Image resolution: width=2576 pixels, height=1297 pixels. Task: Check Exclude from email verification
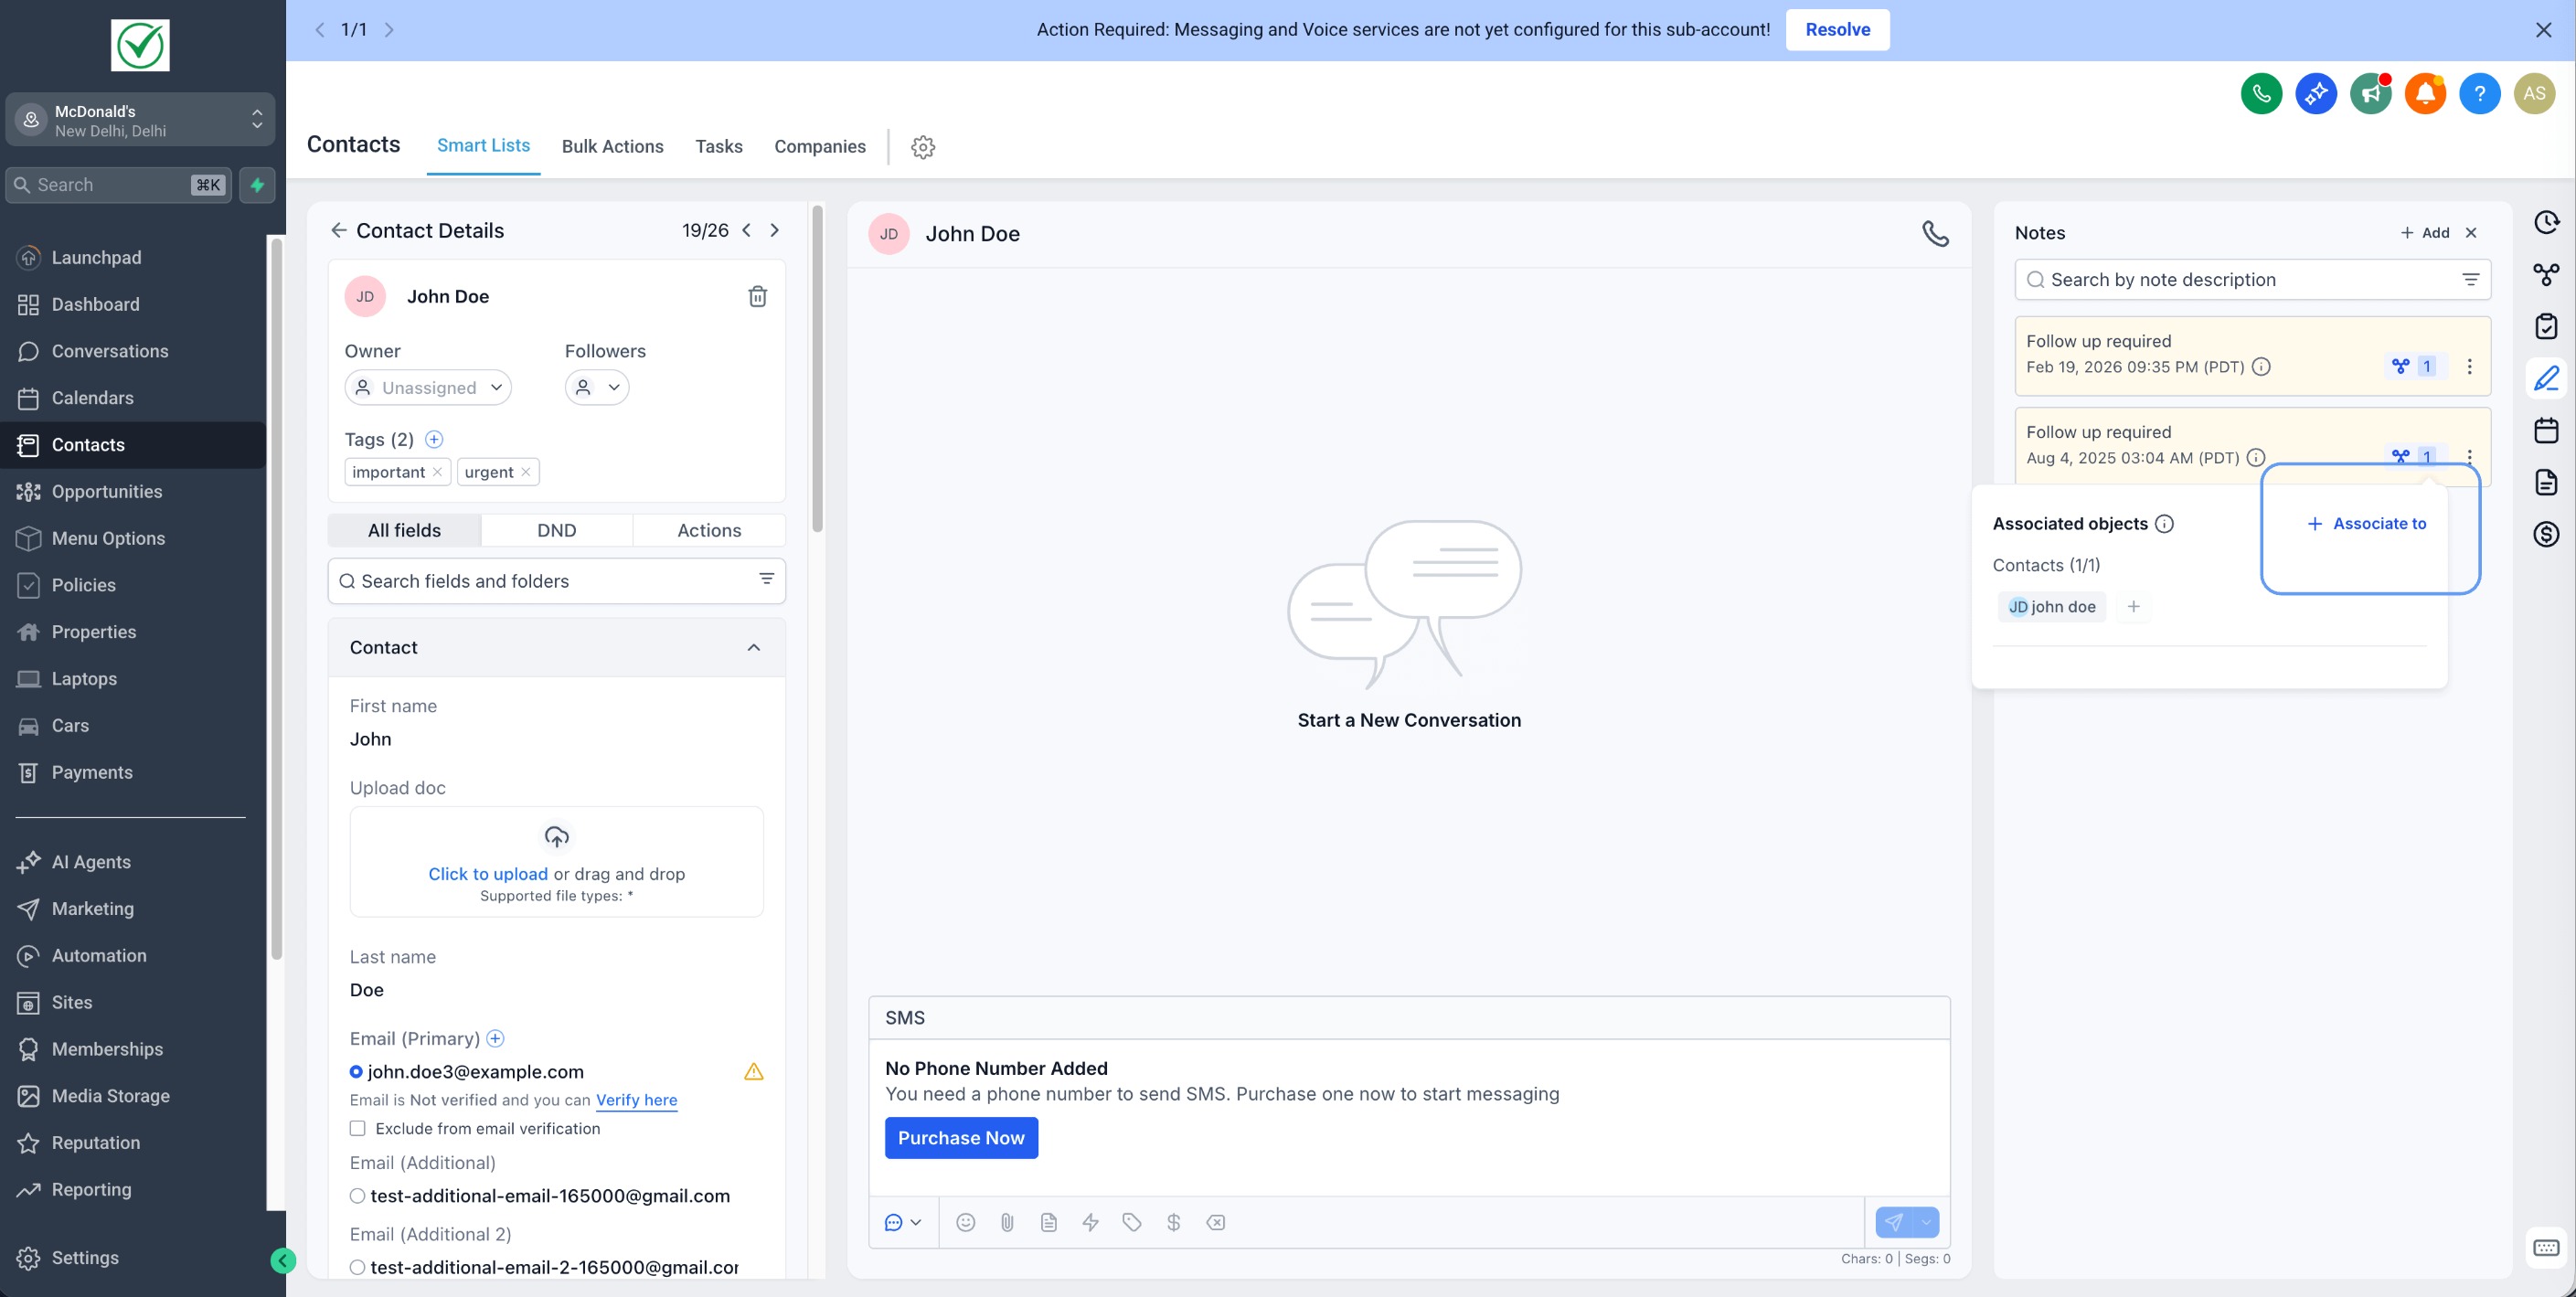pos(357,1128)
